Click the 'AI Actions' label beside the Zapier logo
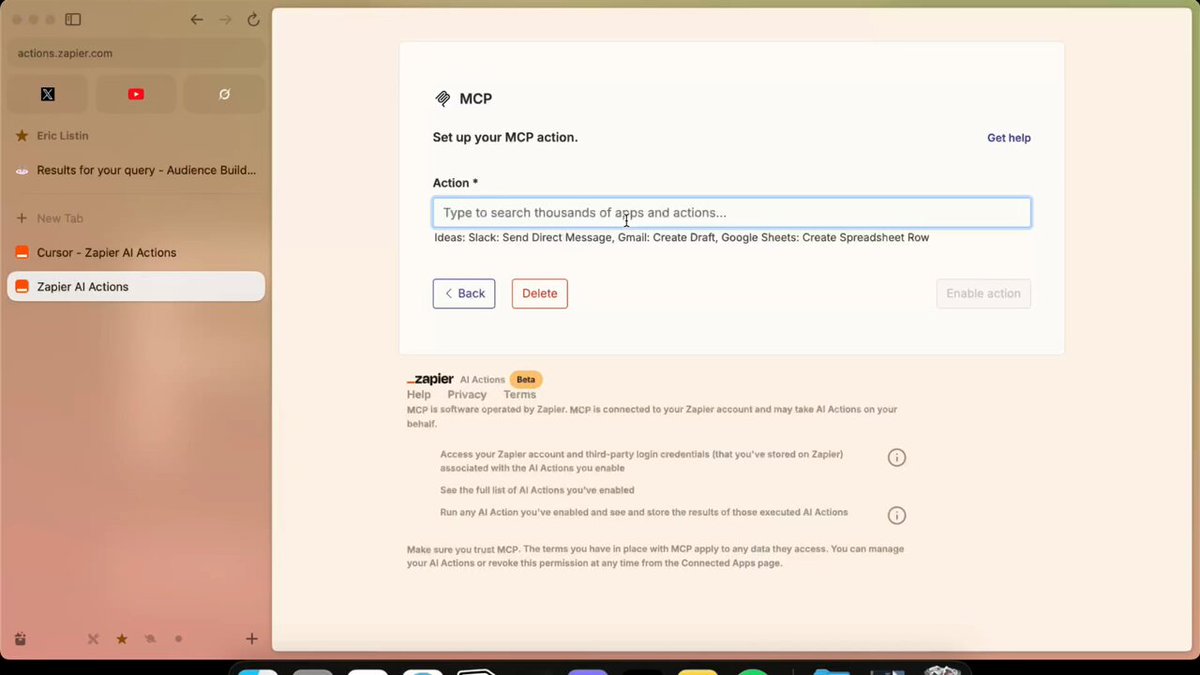The width and height of the screenshot is (1200, 675). point(482,380)
